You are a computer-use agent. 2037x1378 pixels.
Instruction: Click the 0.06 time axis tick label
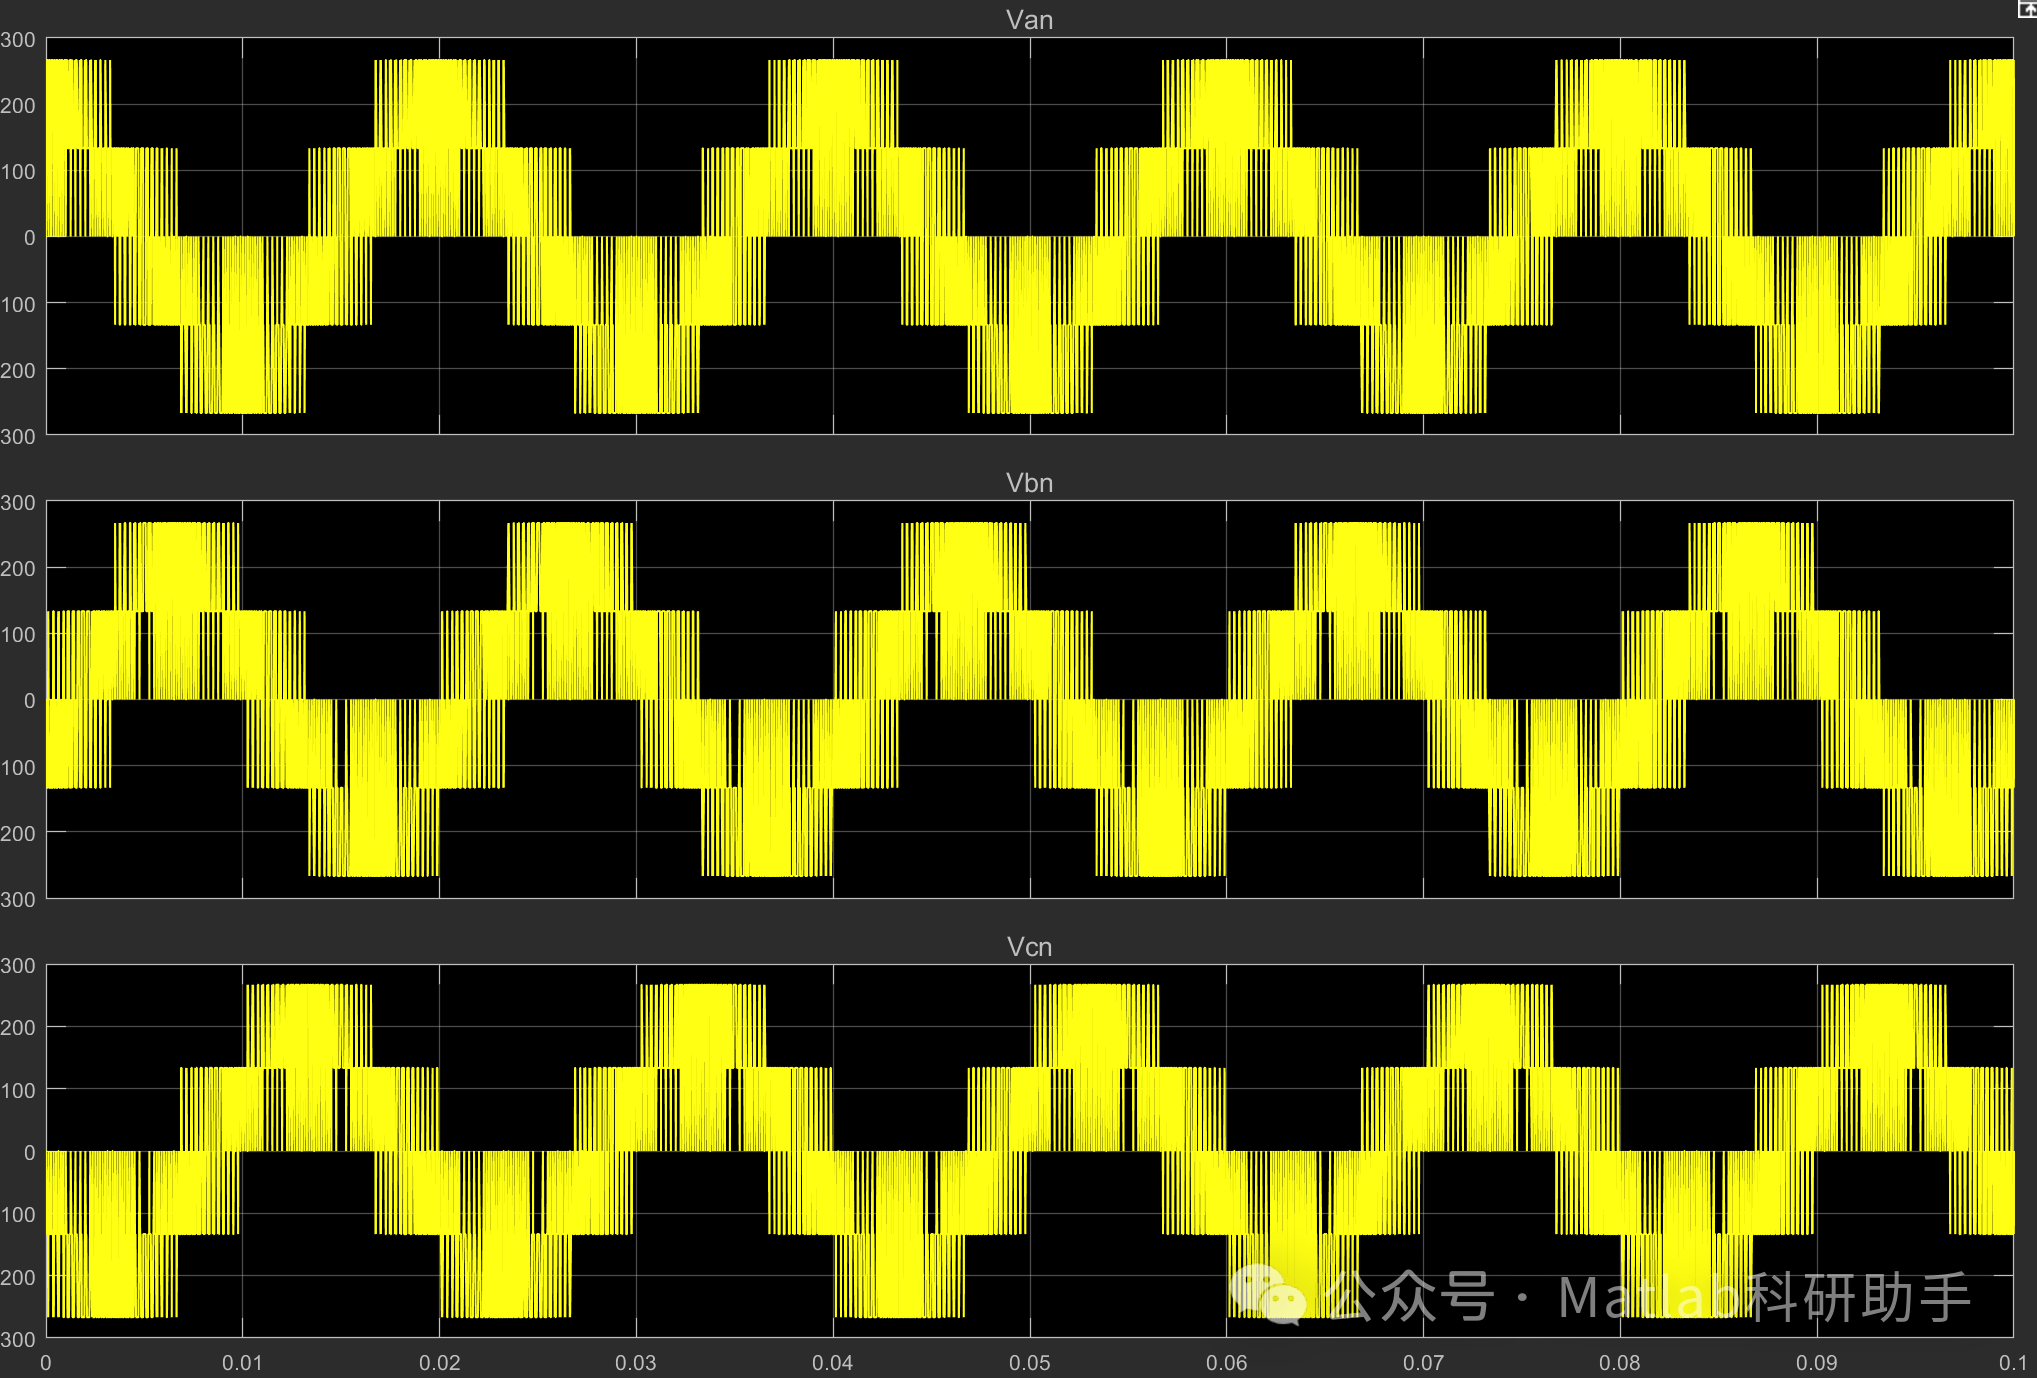click(1226, 1362)
